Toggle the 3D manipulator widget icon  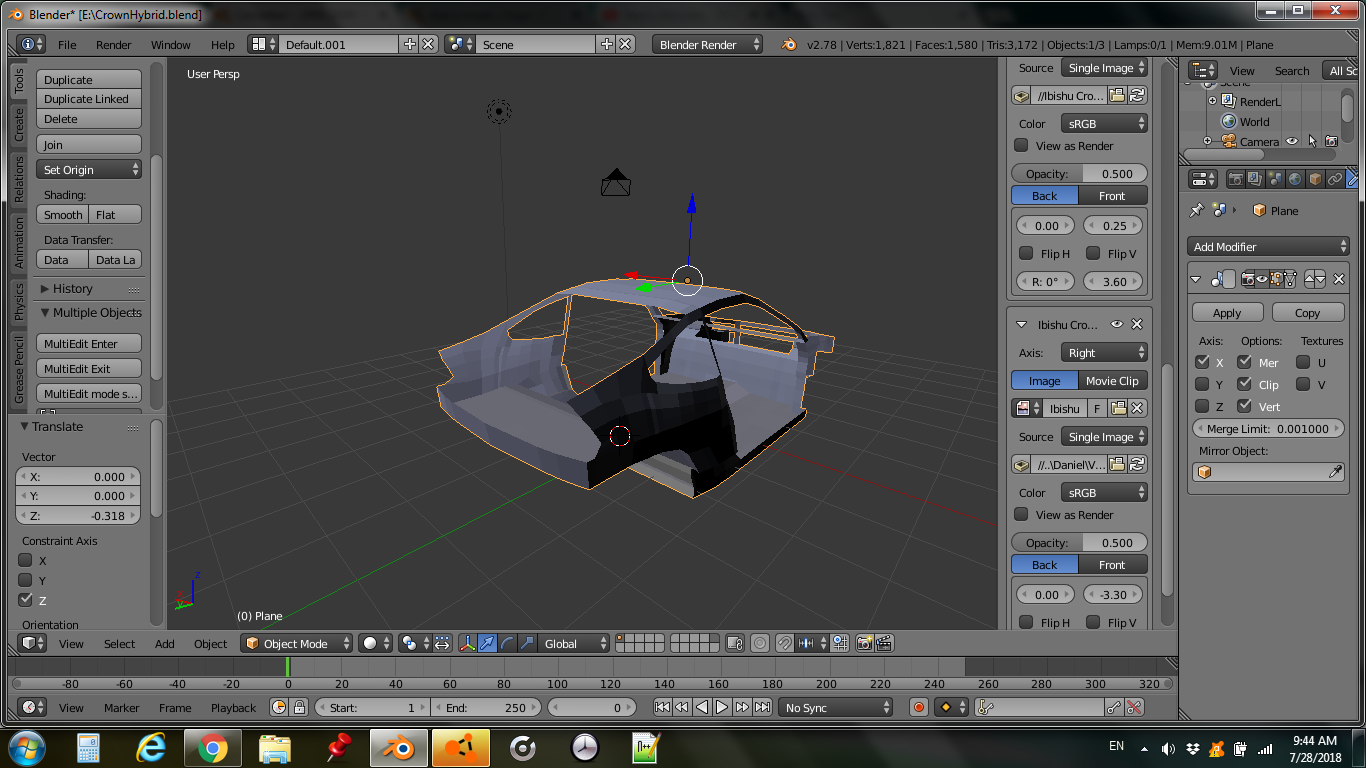click(x=467, y=643)
